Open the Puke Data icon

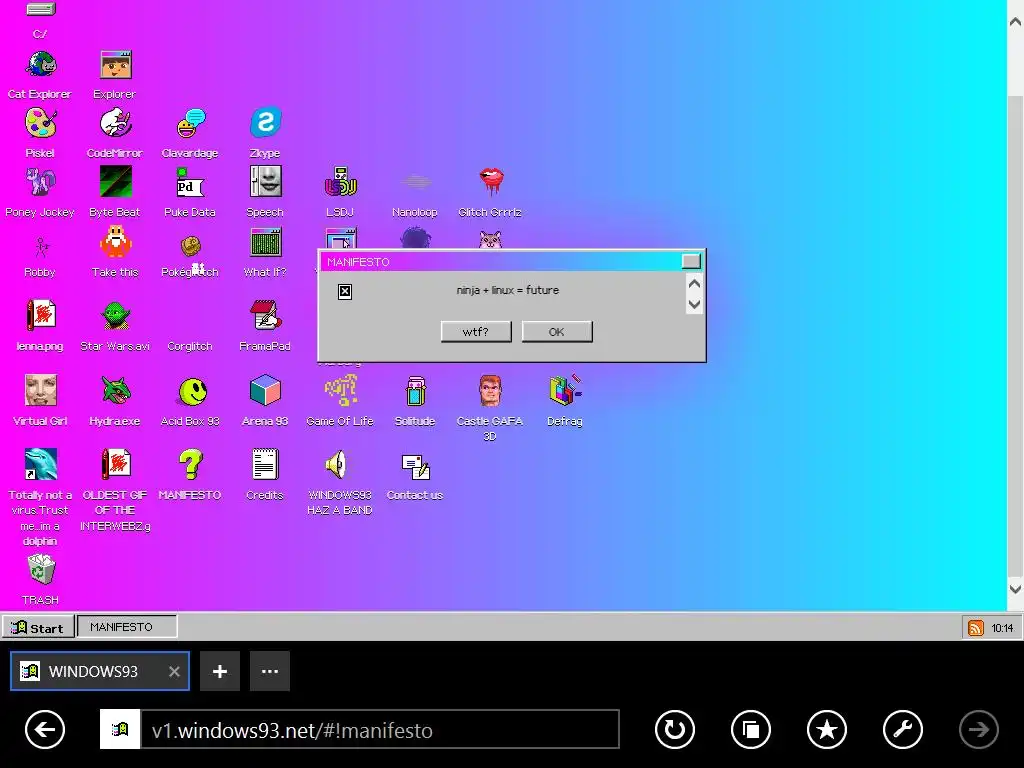click(191, 182)
